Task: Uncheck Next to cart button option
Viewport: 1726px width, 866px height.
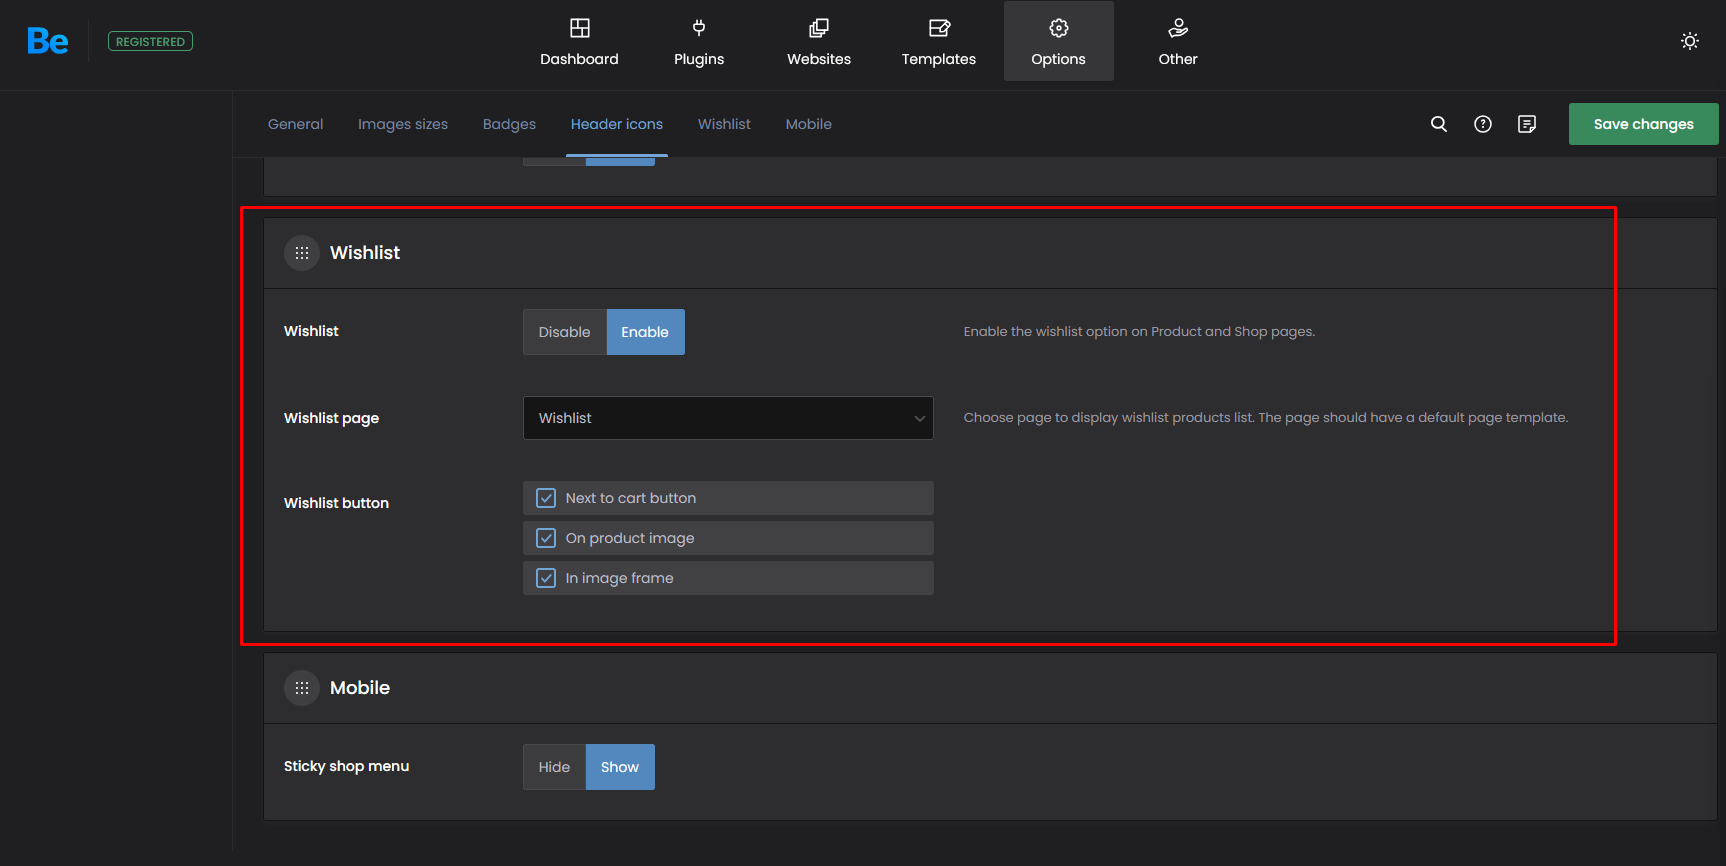Action: pyautogui.click(x=546, y=498)
